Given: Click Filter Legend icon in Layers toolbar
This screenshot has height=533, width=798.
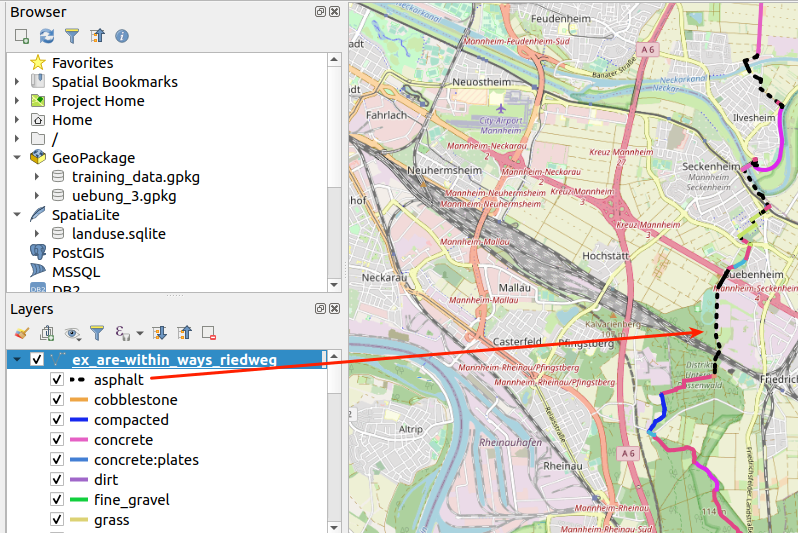Looking at the screenshot, I should [x=97, y=333].
